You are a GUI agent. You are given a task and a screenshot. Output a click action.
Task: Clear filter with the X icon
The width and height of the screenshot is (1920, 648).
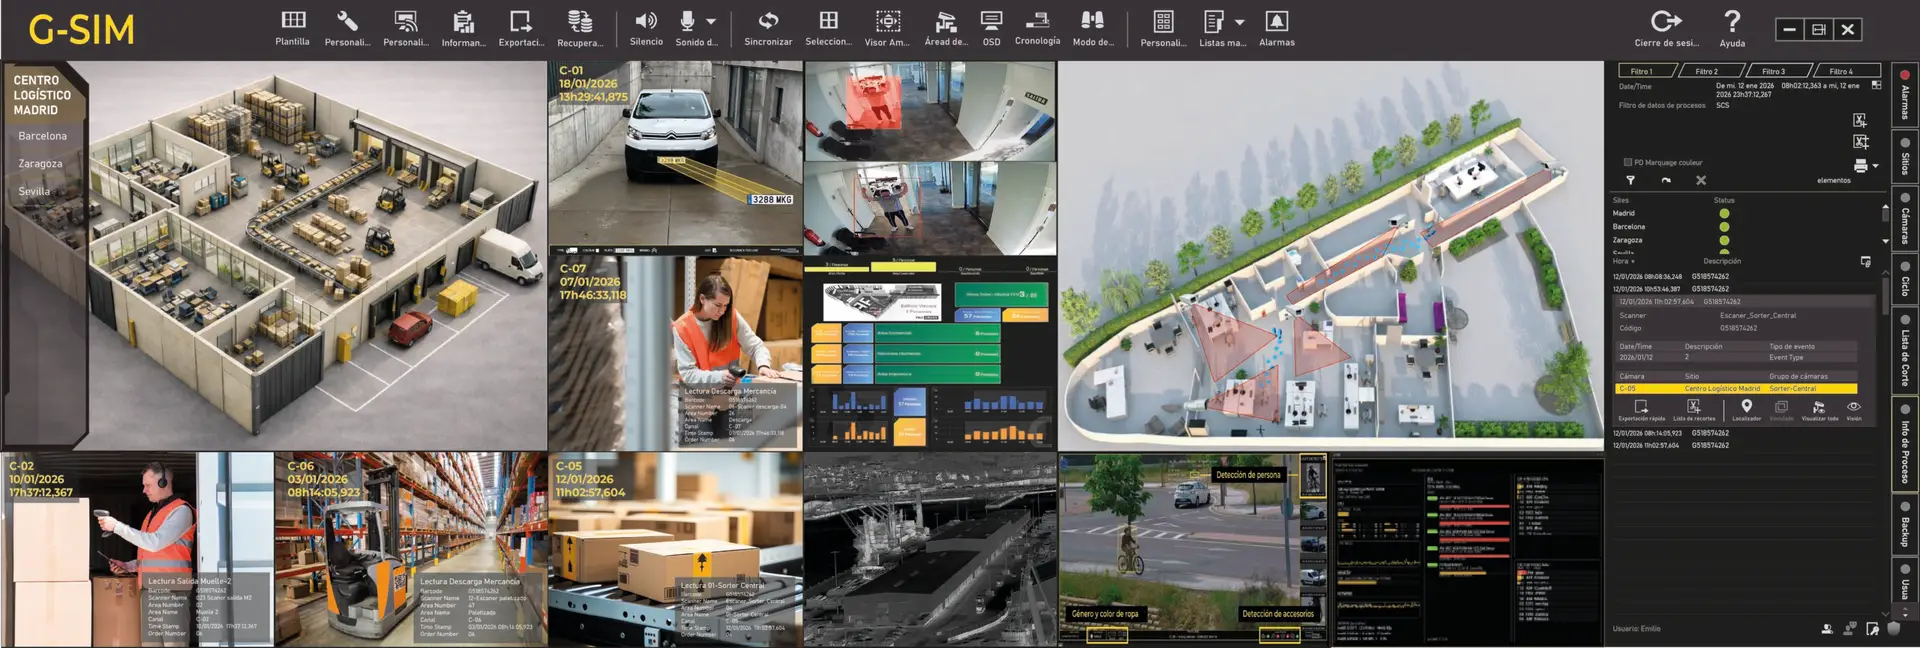tap(1701, 181)
